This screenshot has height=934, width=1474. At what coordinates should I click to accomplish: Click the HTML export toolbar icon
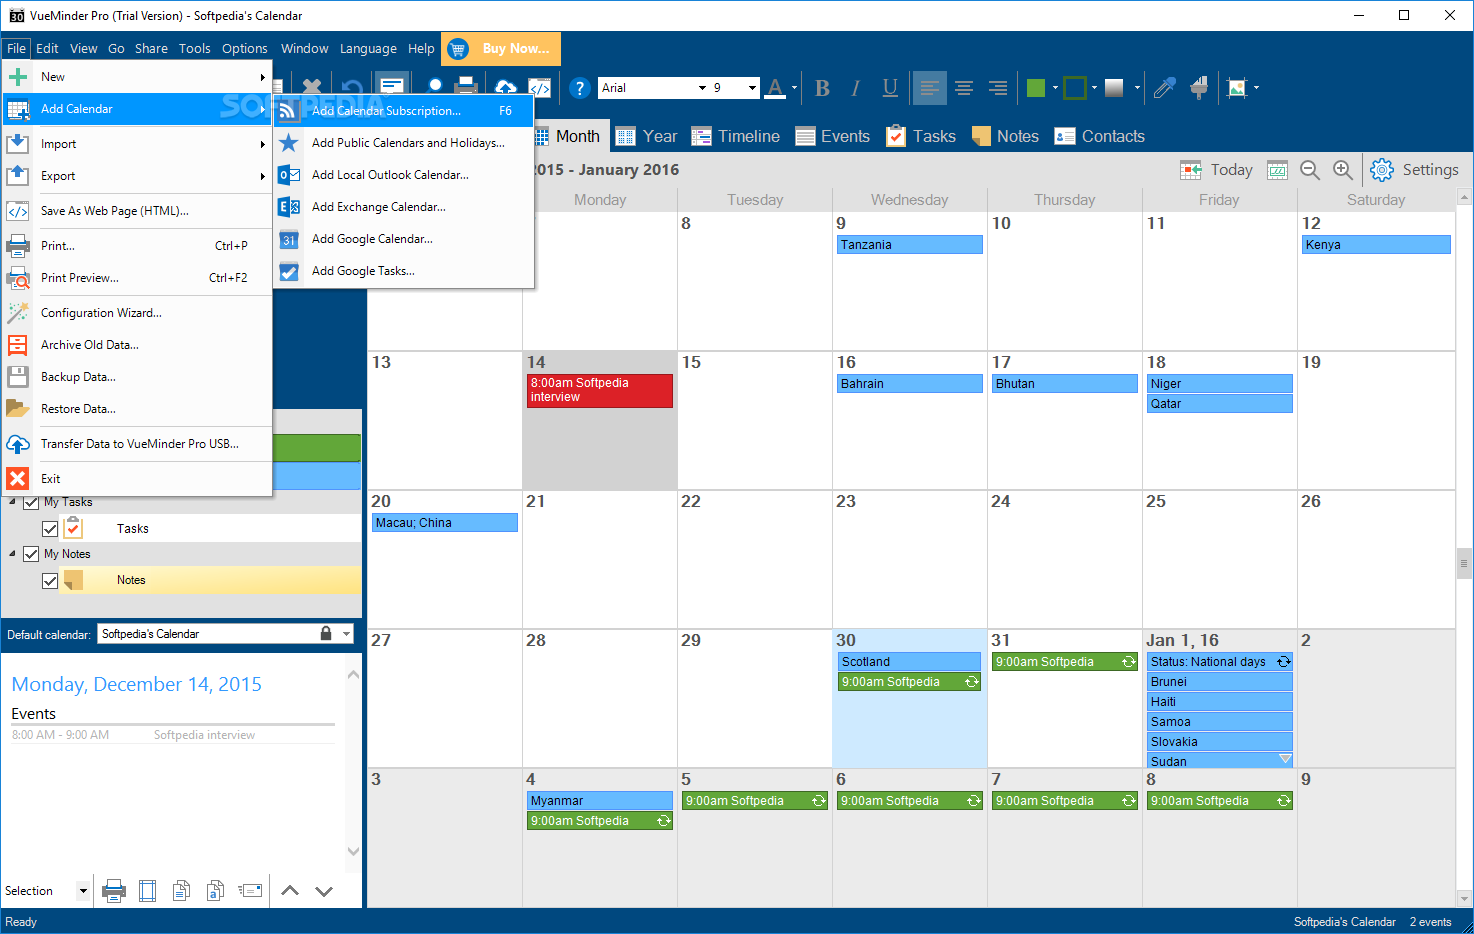[x=540, y=87]
